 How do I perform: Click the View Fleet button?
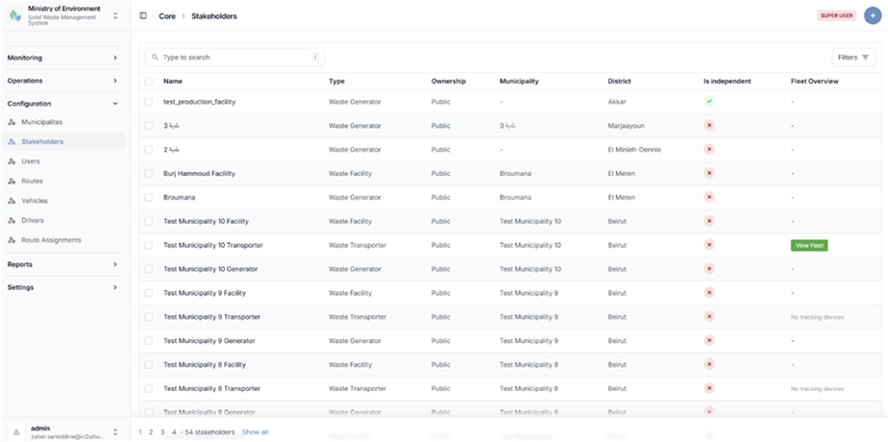click(x=809, y=245)
